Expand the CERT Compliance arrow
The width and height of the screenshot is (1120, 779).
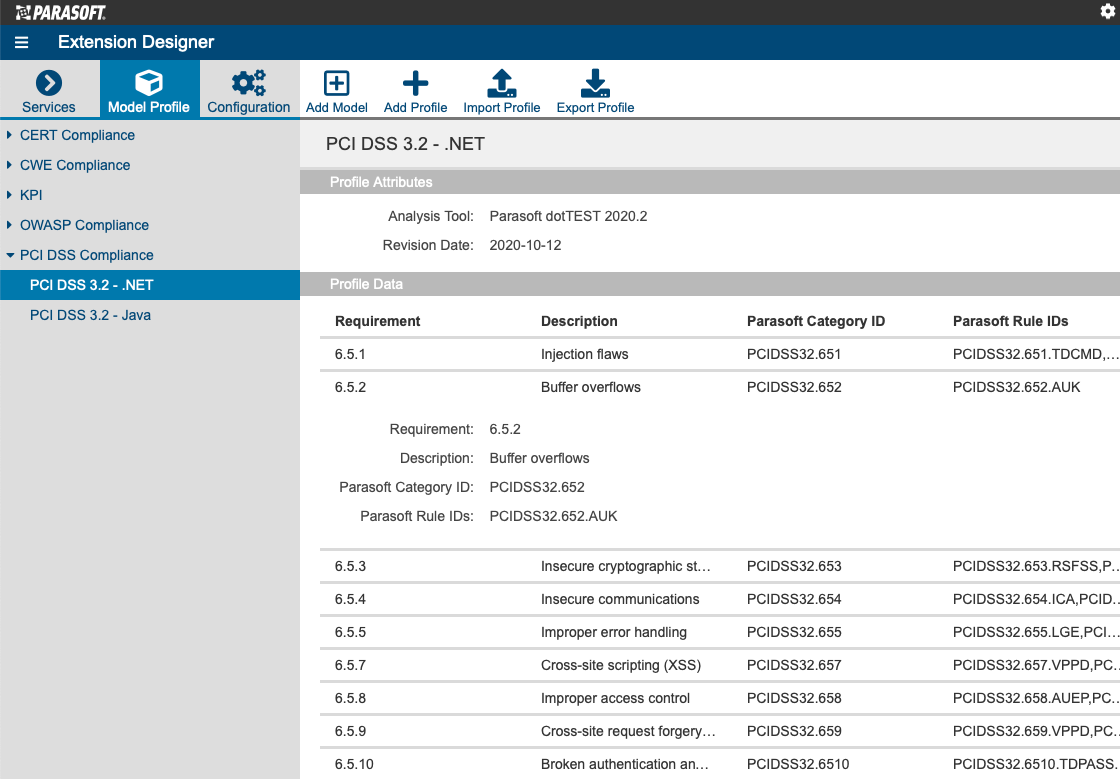pos(9,135)
